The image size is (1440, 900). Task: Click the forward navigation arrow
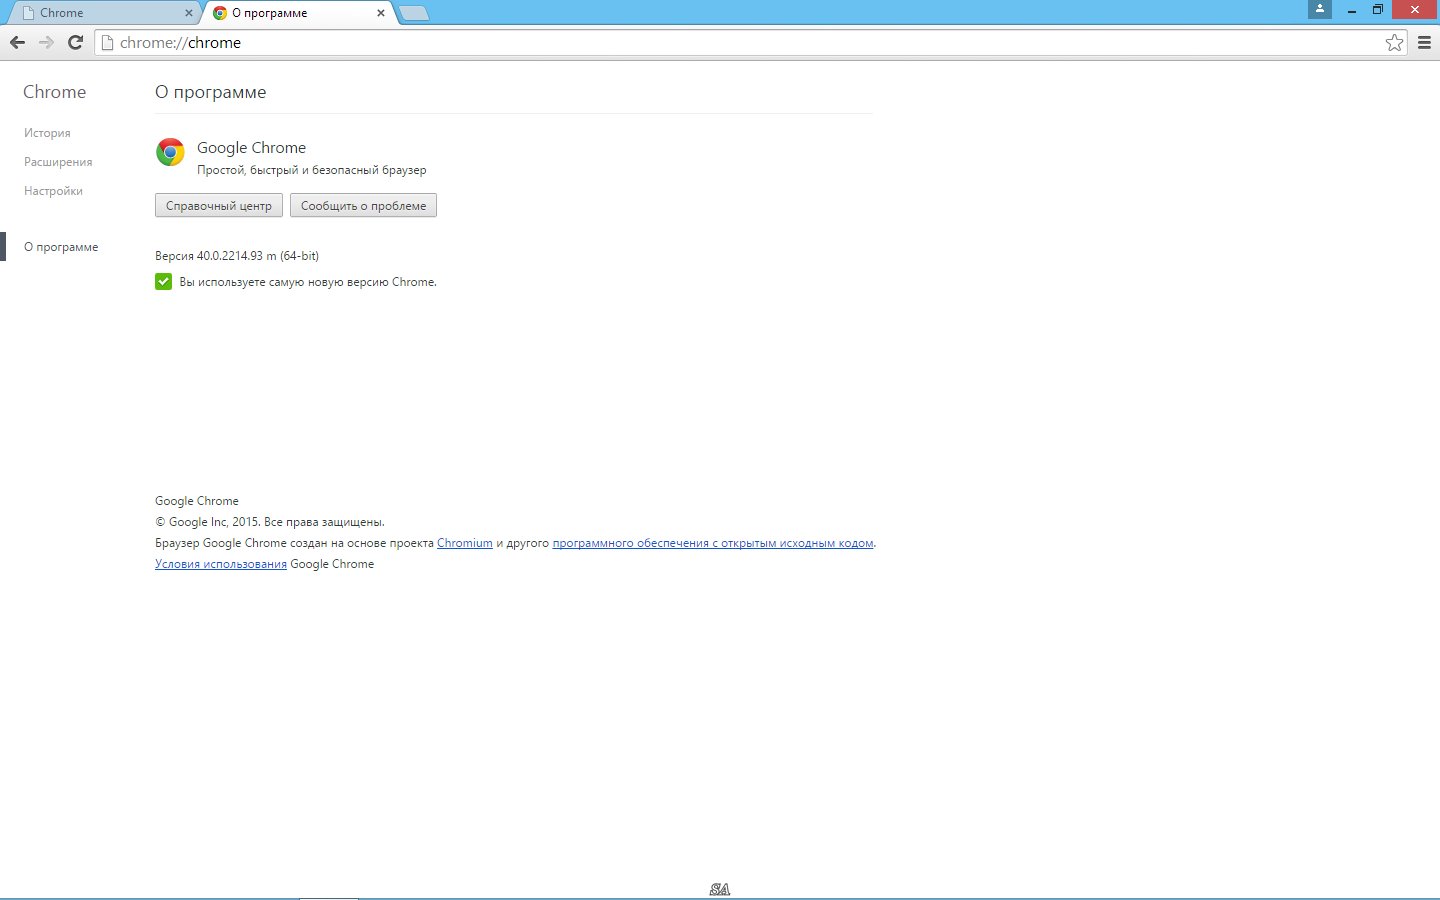pyautogui.click(x=46, y=42)
